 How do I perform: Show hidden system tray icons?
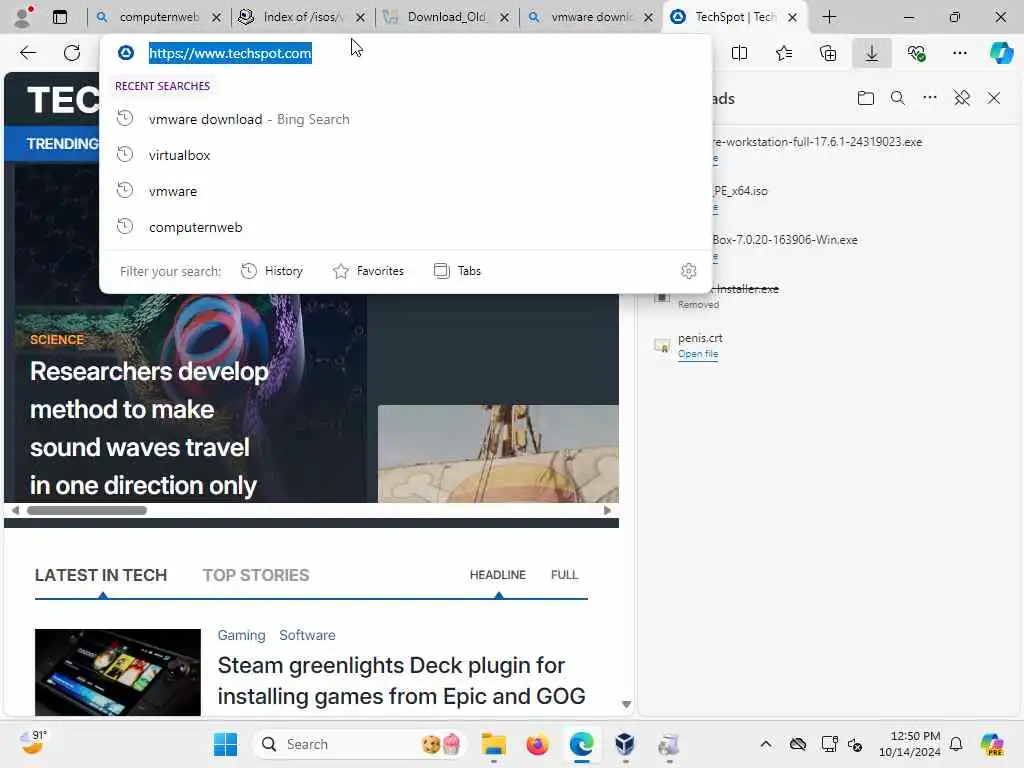pyautogui.click(x=766, y=744)
